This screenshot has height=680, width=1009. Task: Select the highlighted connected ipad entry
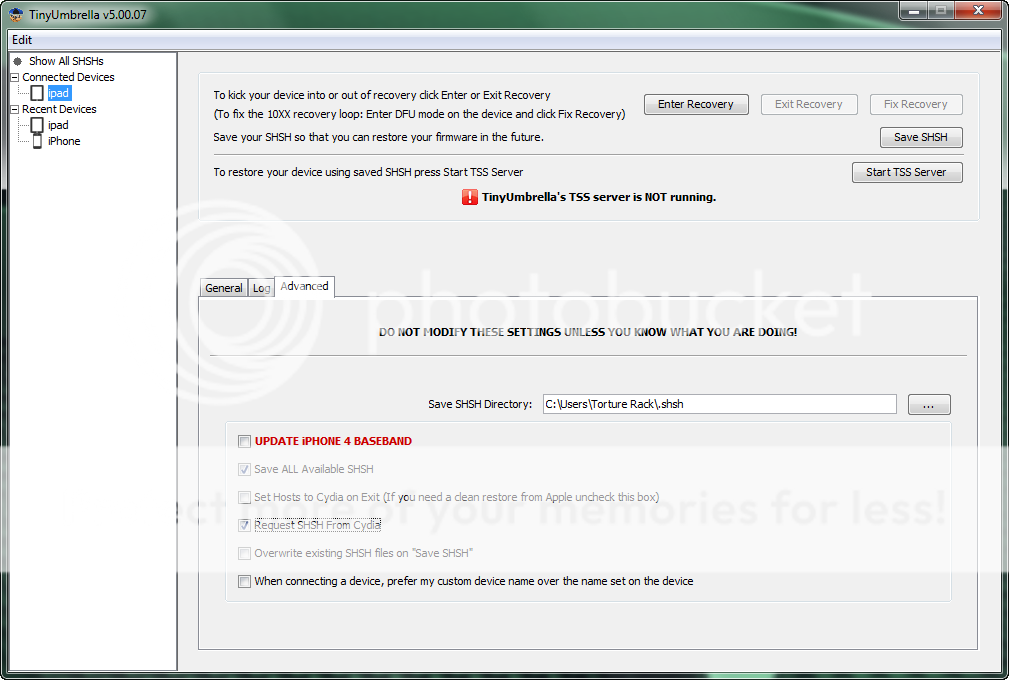pyautogui.click(x=59, y=93)
